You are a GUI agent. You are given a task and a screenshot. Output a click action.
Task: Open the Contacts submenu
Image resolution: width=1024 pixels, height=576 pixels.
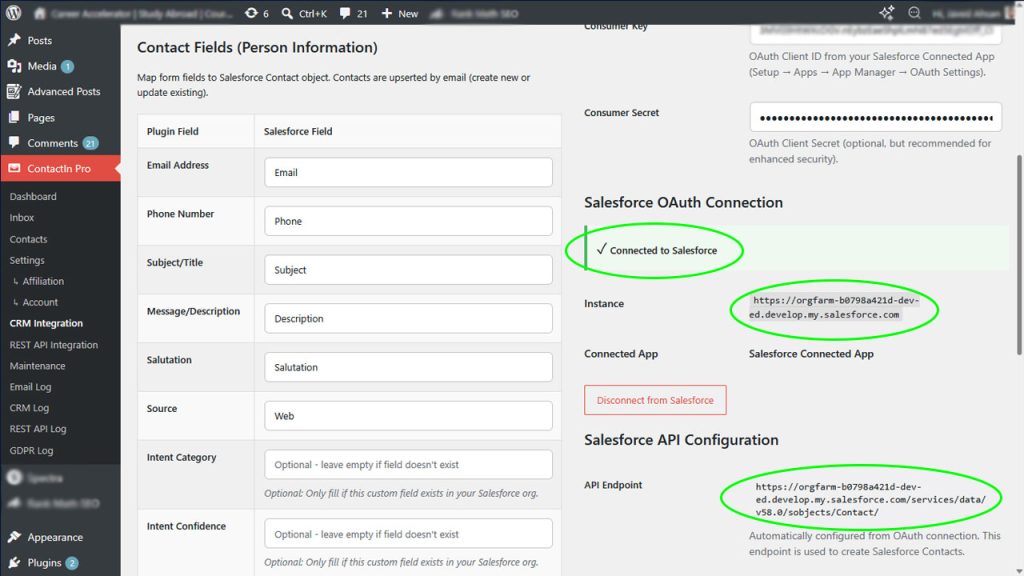point(28,239)
